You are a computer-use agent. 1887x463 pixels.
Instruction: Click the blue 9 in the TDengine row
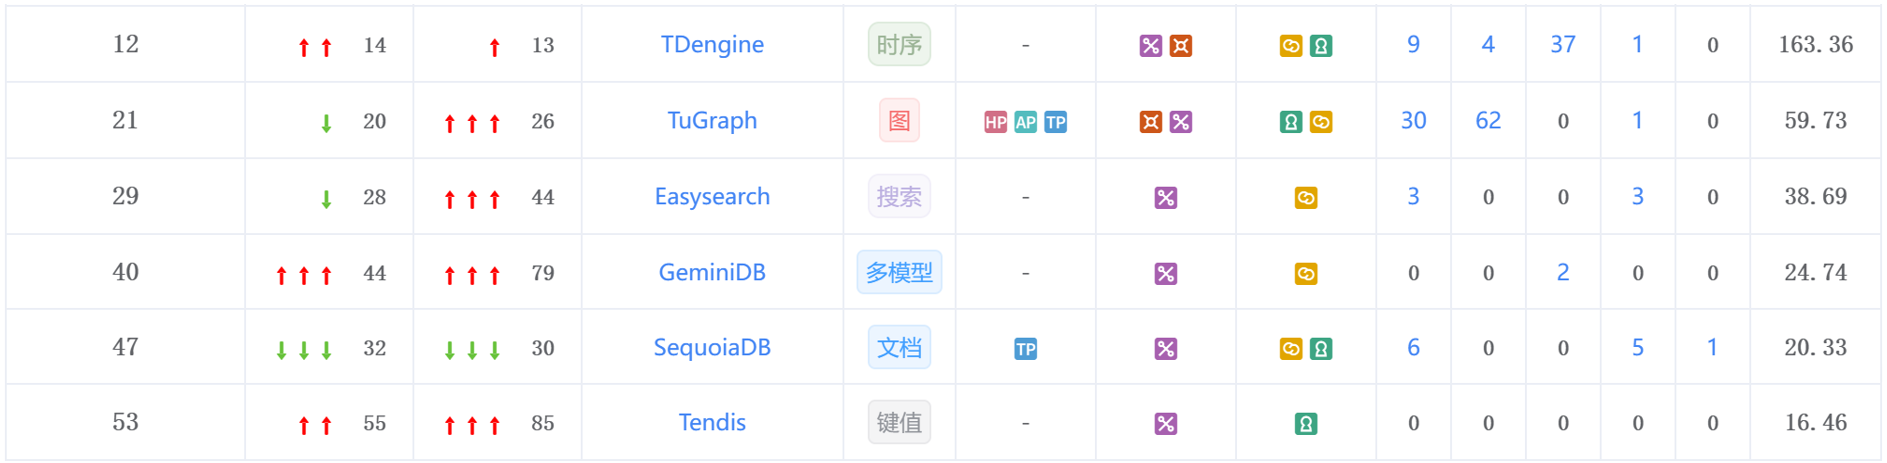click(x=1413, y=45)
